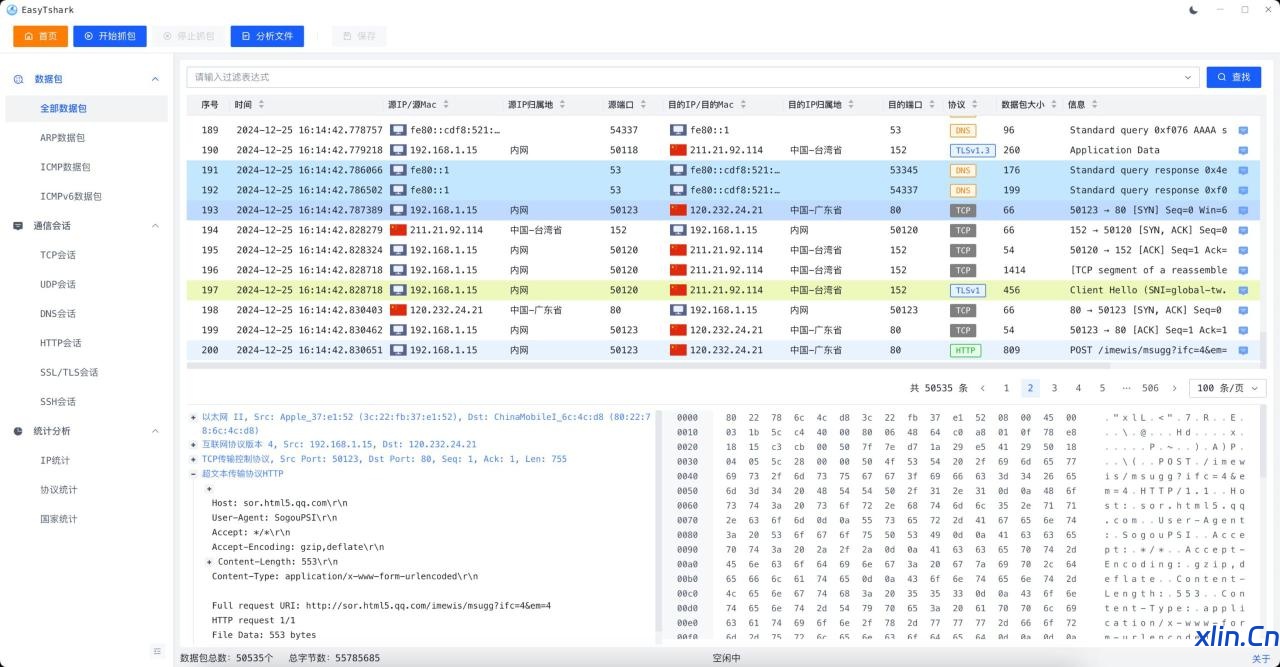The width and height of the screenshot is (1280, 667).
Task: Click the comment icon on row 200
Action: tap(1243, 350)
